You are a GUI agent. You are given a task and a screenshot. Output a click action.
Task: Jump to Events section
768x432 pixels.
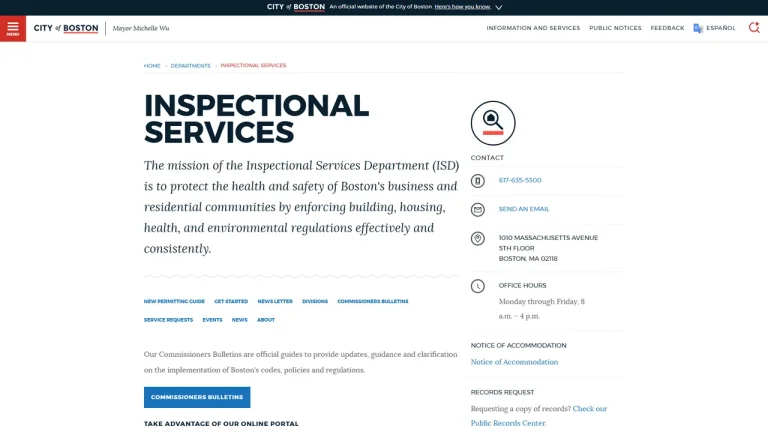tap(212, 320)
